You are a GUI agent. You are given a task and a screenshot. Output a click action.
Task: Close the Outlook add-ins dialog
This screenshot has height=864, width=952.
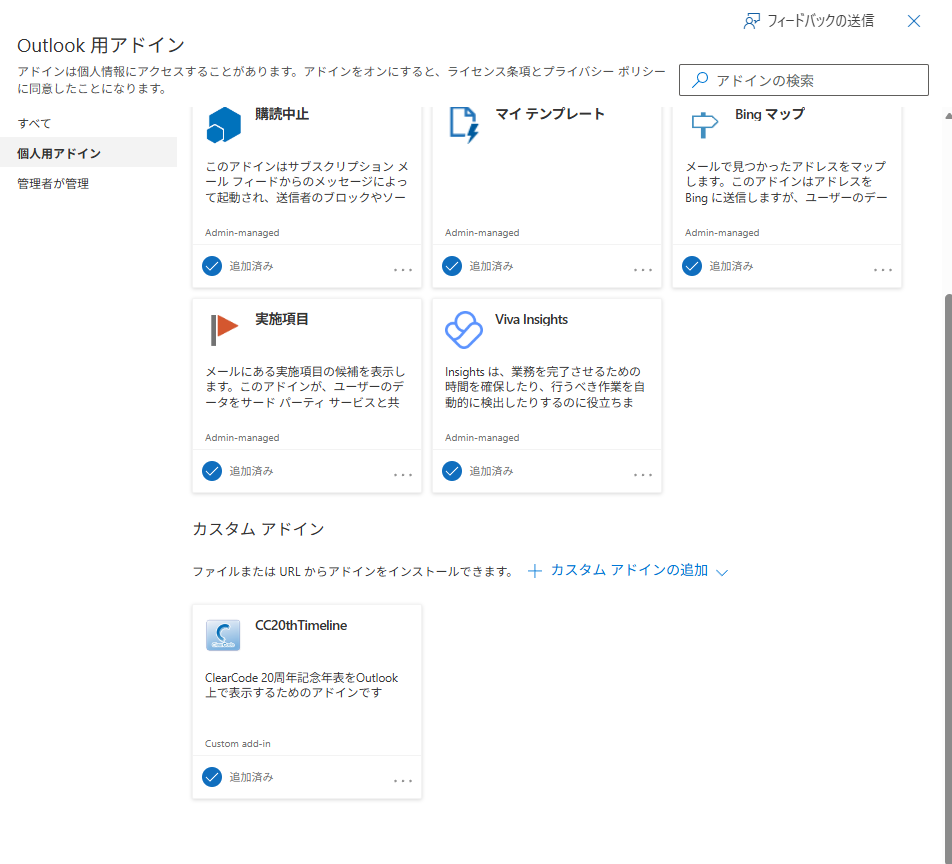tap(914, 21)
